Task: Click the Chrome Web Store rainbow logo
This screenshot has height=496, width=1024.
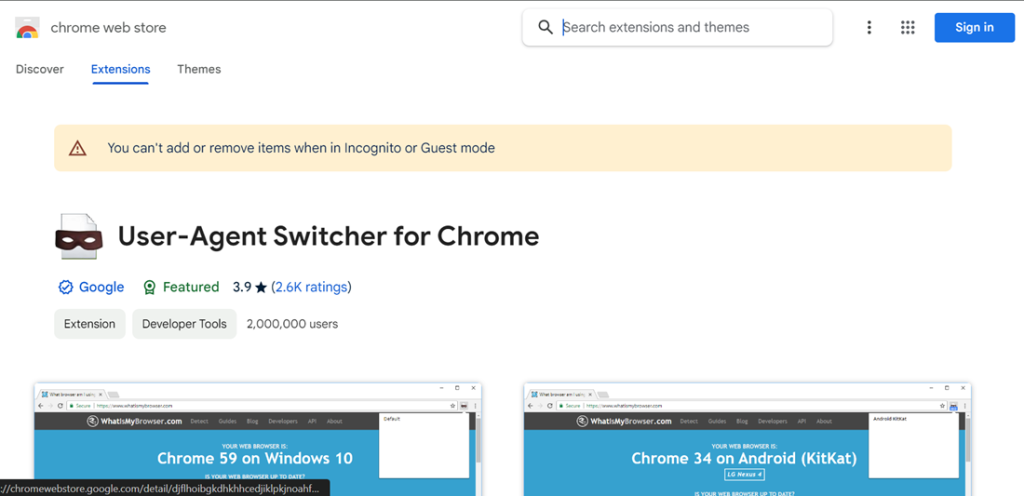Action: pos(27,28)
